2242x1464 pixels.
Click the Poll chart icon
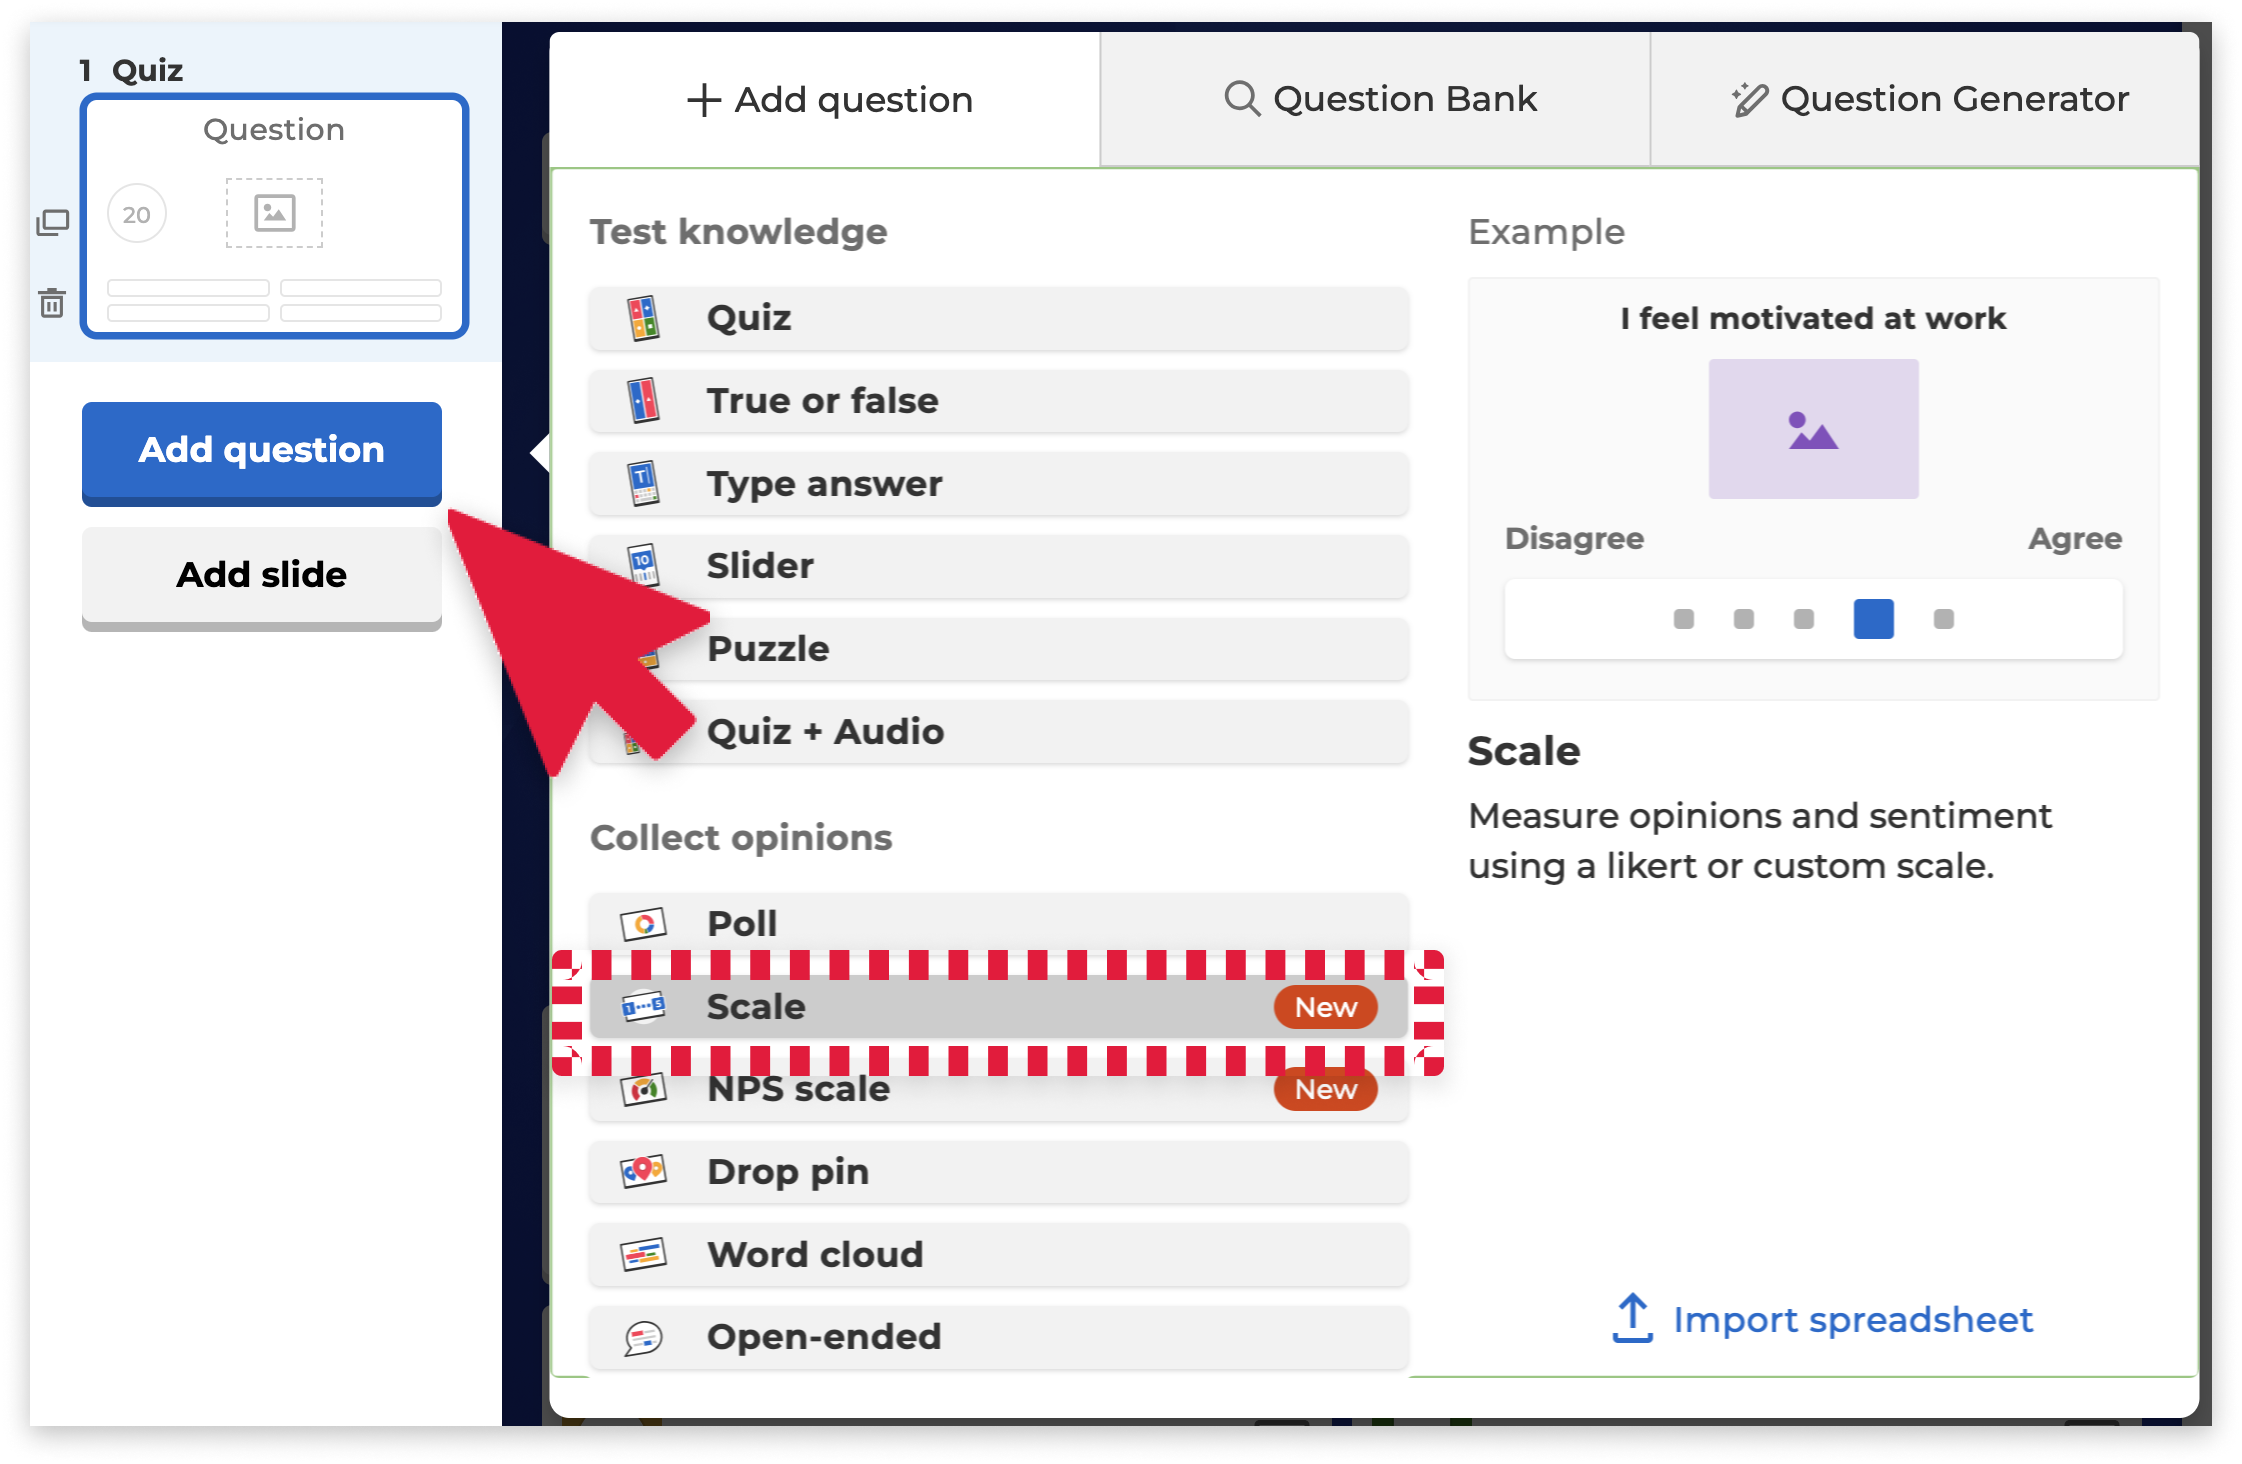[643, 924]
